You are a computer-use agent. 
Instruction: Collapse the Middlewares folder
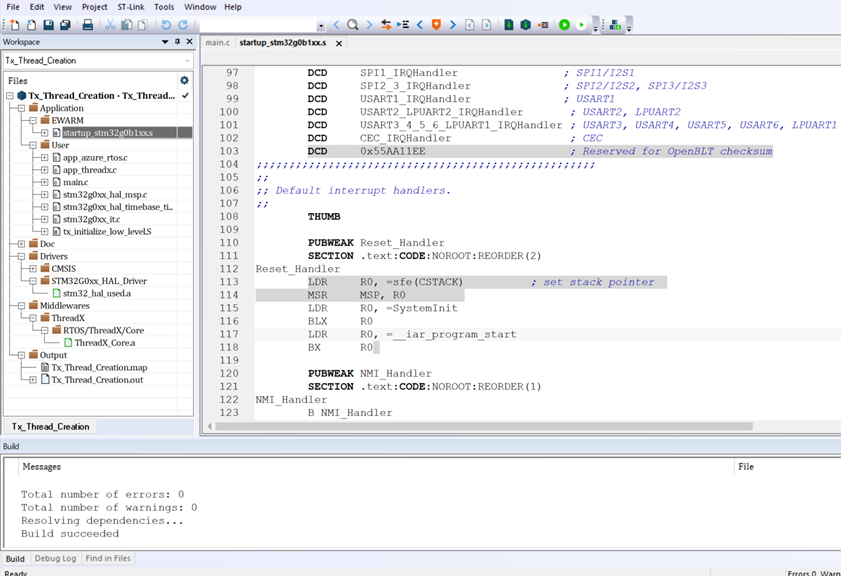21,305
